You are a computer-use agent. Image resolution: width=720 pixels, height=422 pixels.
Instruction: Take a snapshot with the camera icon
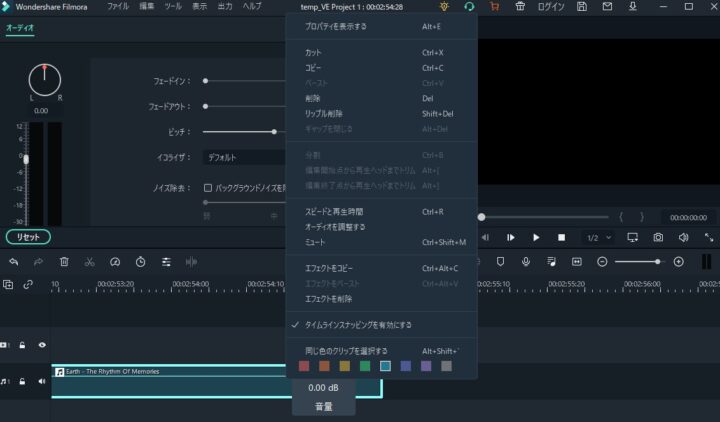tap(658, 237)
